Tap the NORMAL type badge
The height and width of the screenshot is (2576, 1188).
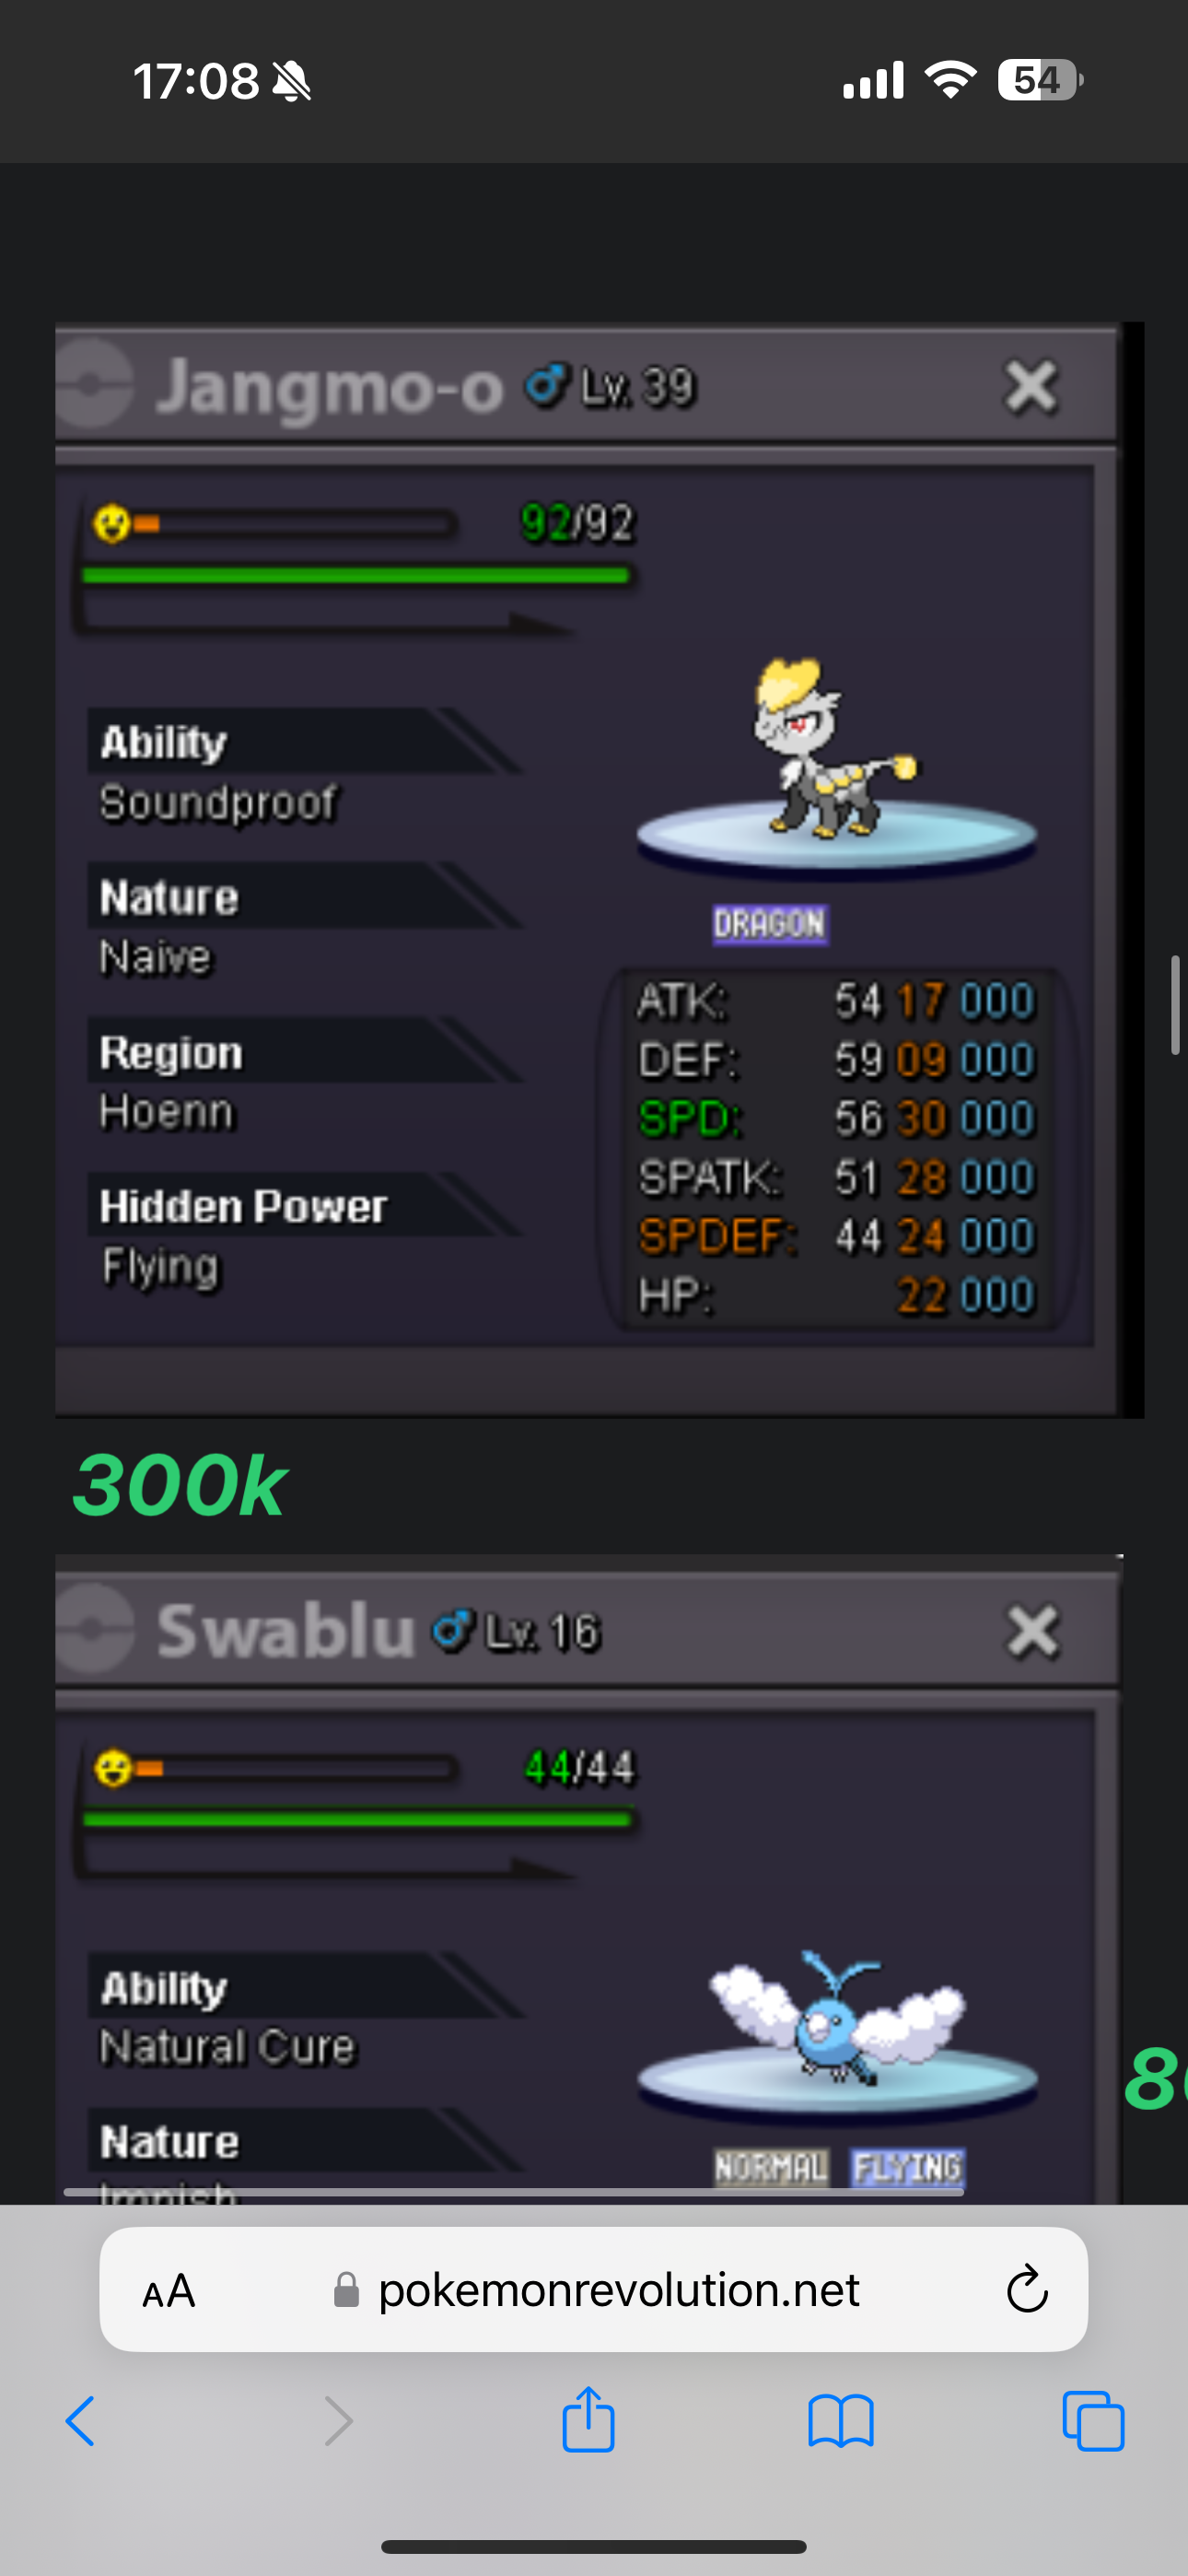pyautogui.click(x=771, y=2168)
